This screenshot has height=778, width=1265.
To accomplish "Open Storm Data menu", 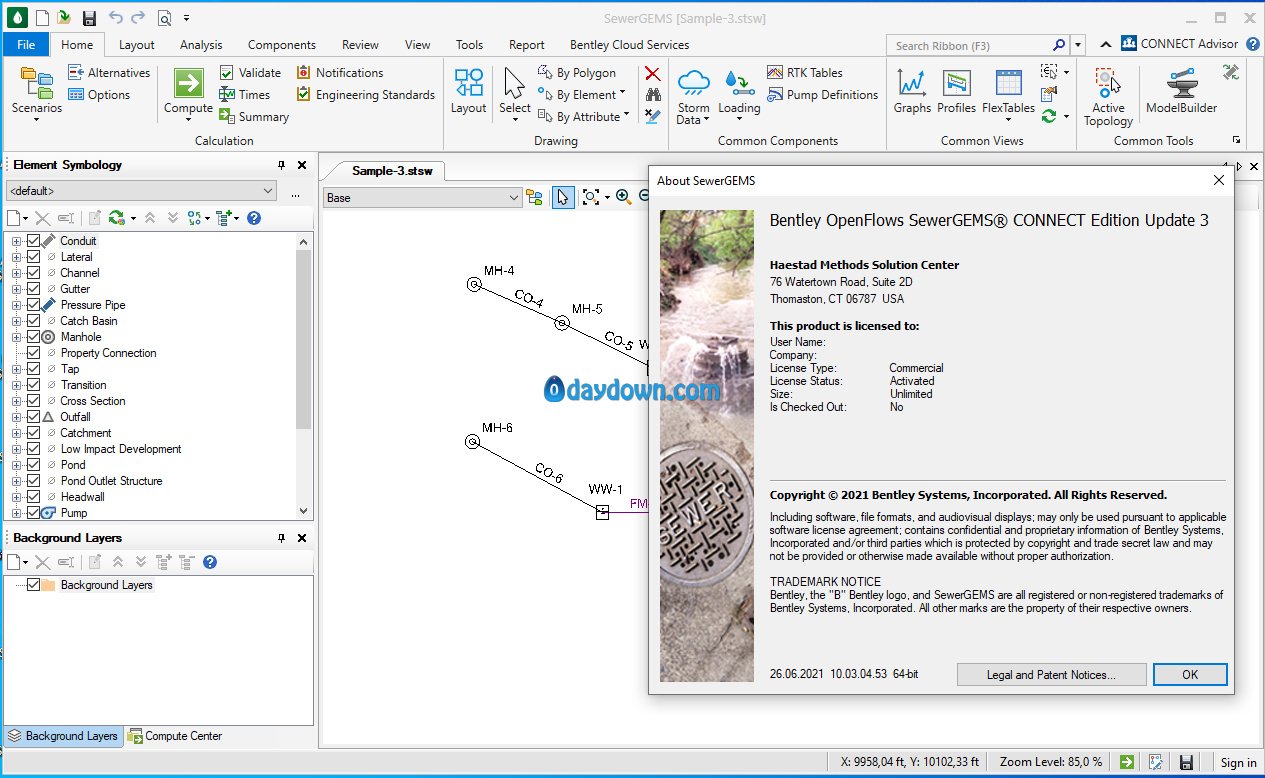I will (x=693, y=95).
